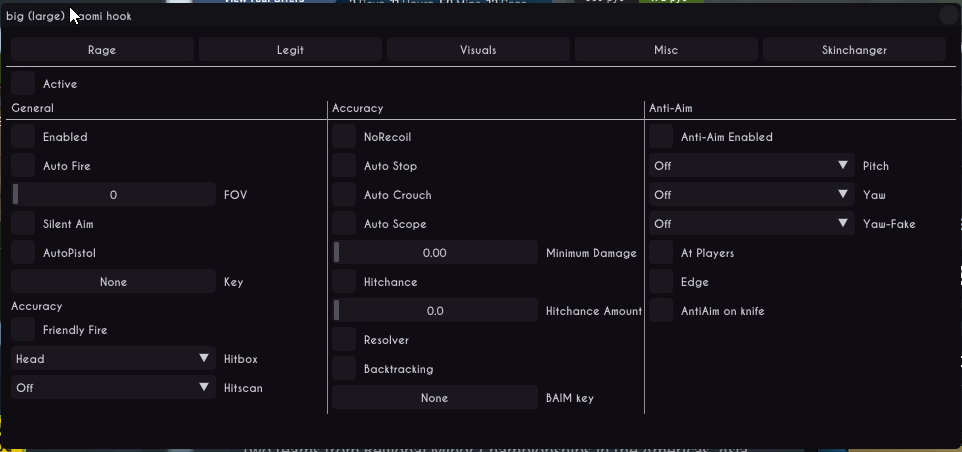Go to the Skinchanger tab
The height and width of the screenshot is (452, 962).
pos(854,49)
